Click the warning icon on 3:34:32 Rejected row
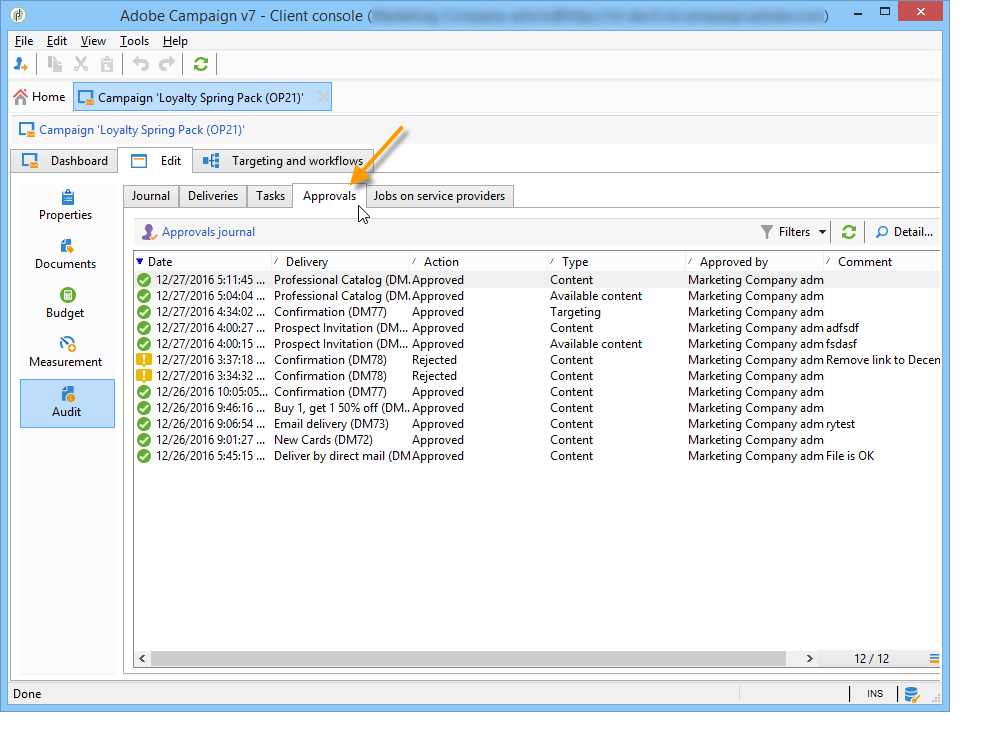Screen dimensions: 981x746 pos(144,376)
